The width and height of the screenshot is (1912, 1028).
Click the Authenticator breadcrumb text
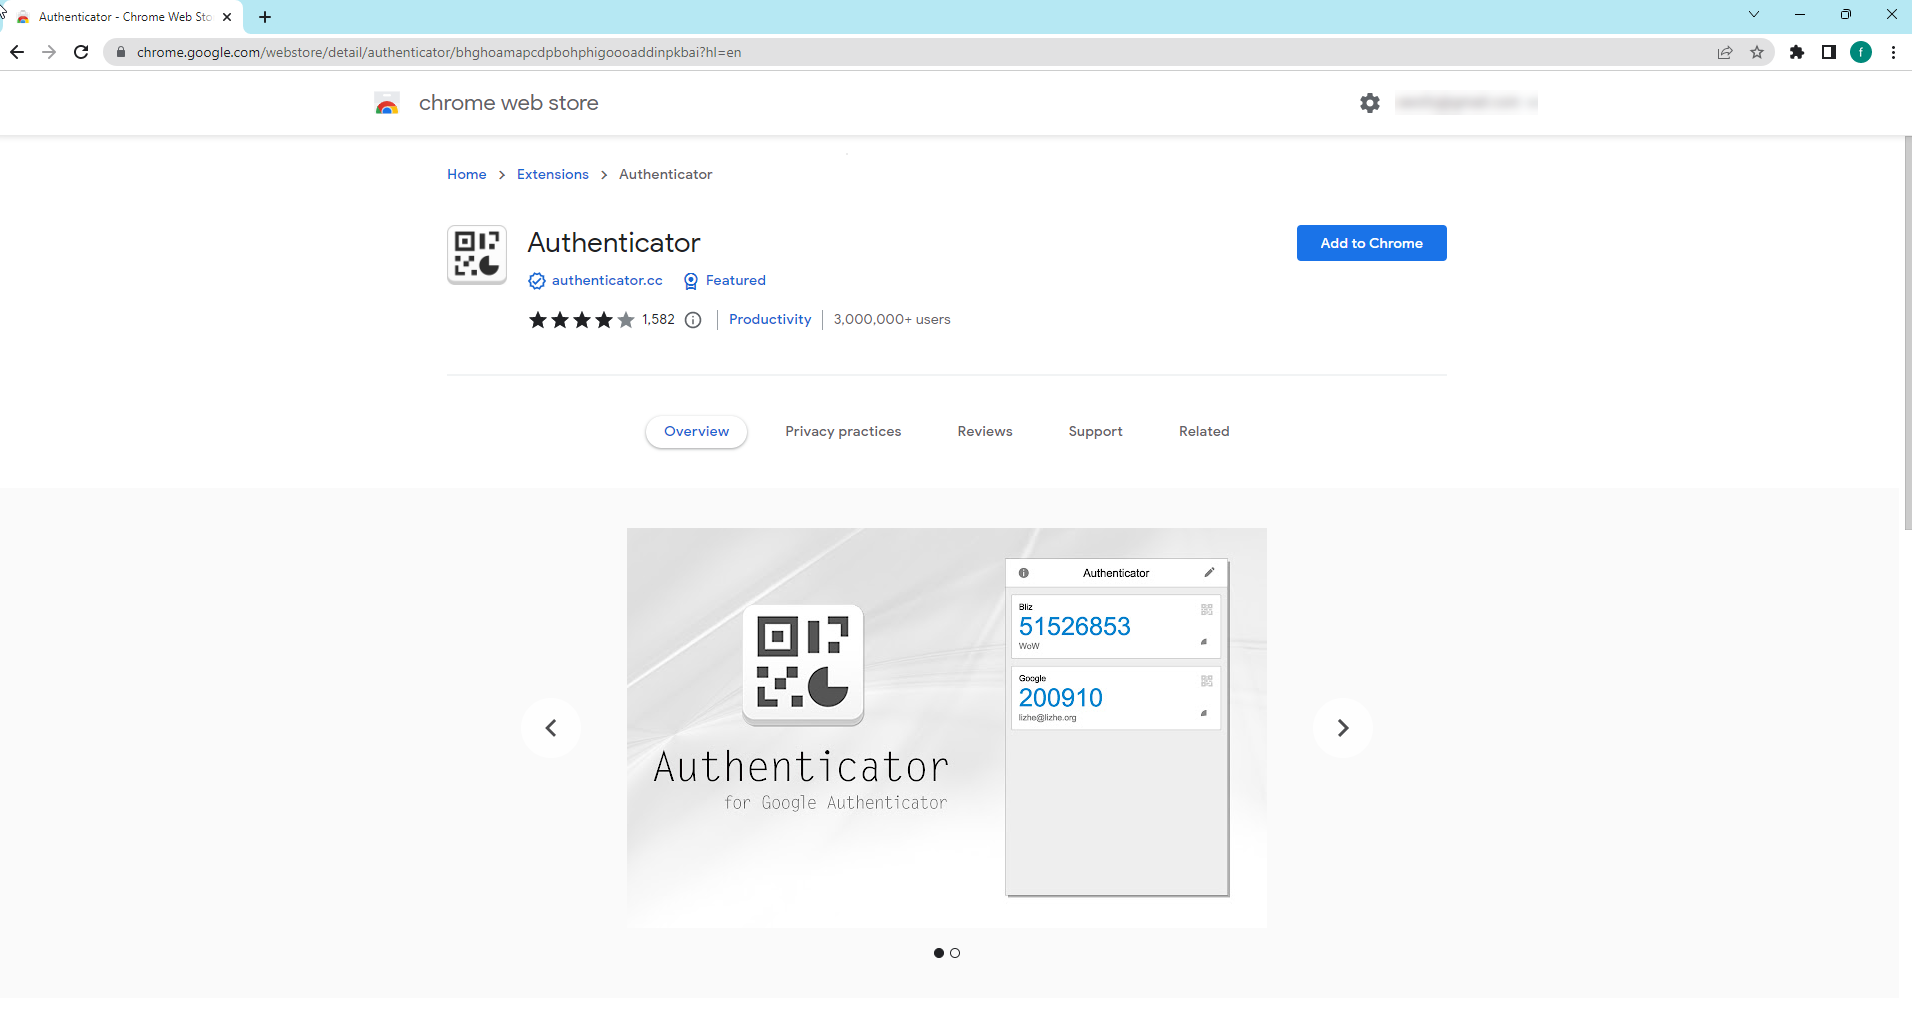tap(666, 174)
